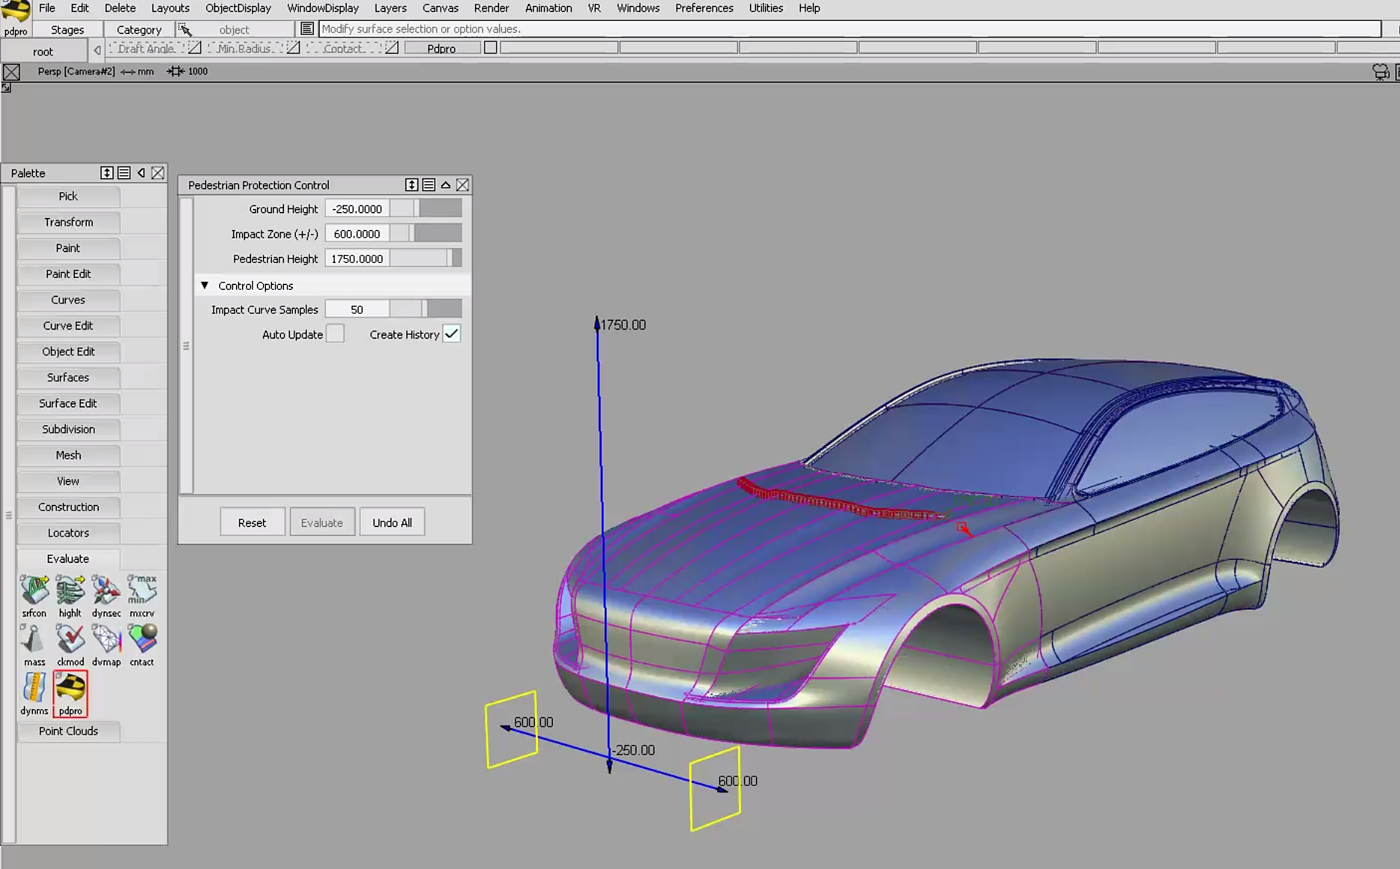Screen dimensions: 1400x869
Task: Open the ObjectDisplay menu
Action: pos(238,8)
